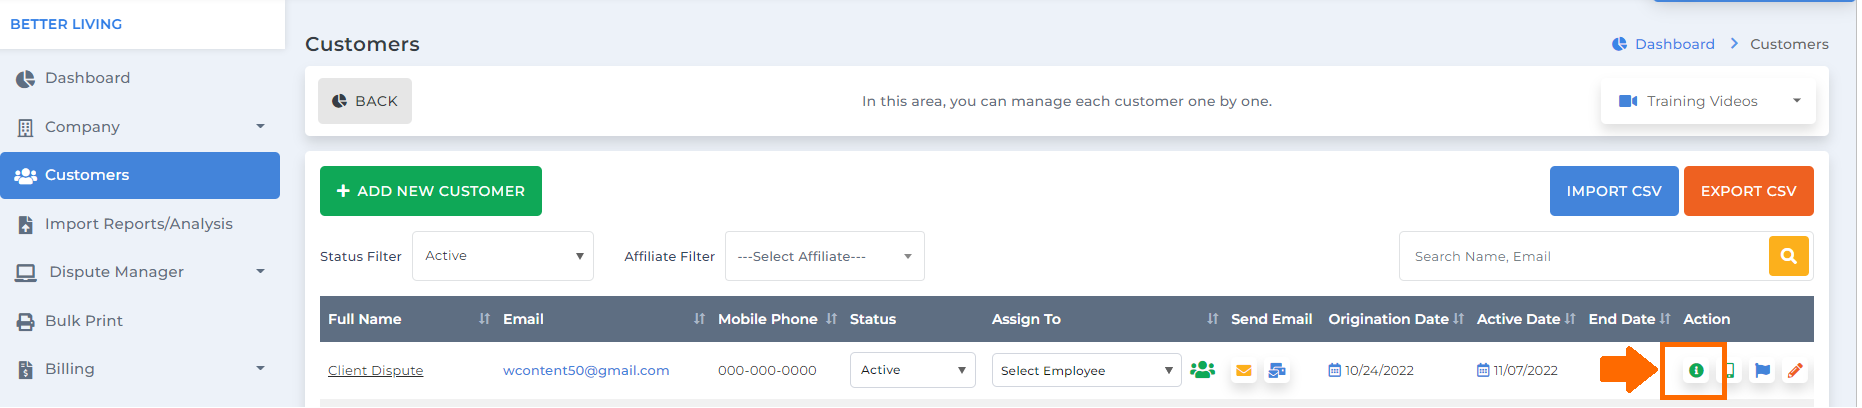
Task: Click the blue flag action icon
Action: (1763, 370)
